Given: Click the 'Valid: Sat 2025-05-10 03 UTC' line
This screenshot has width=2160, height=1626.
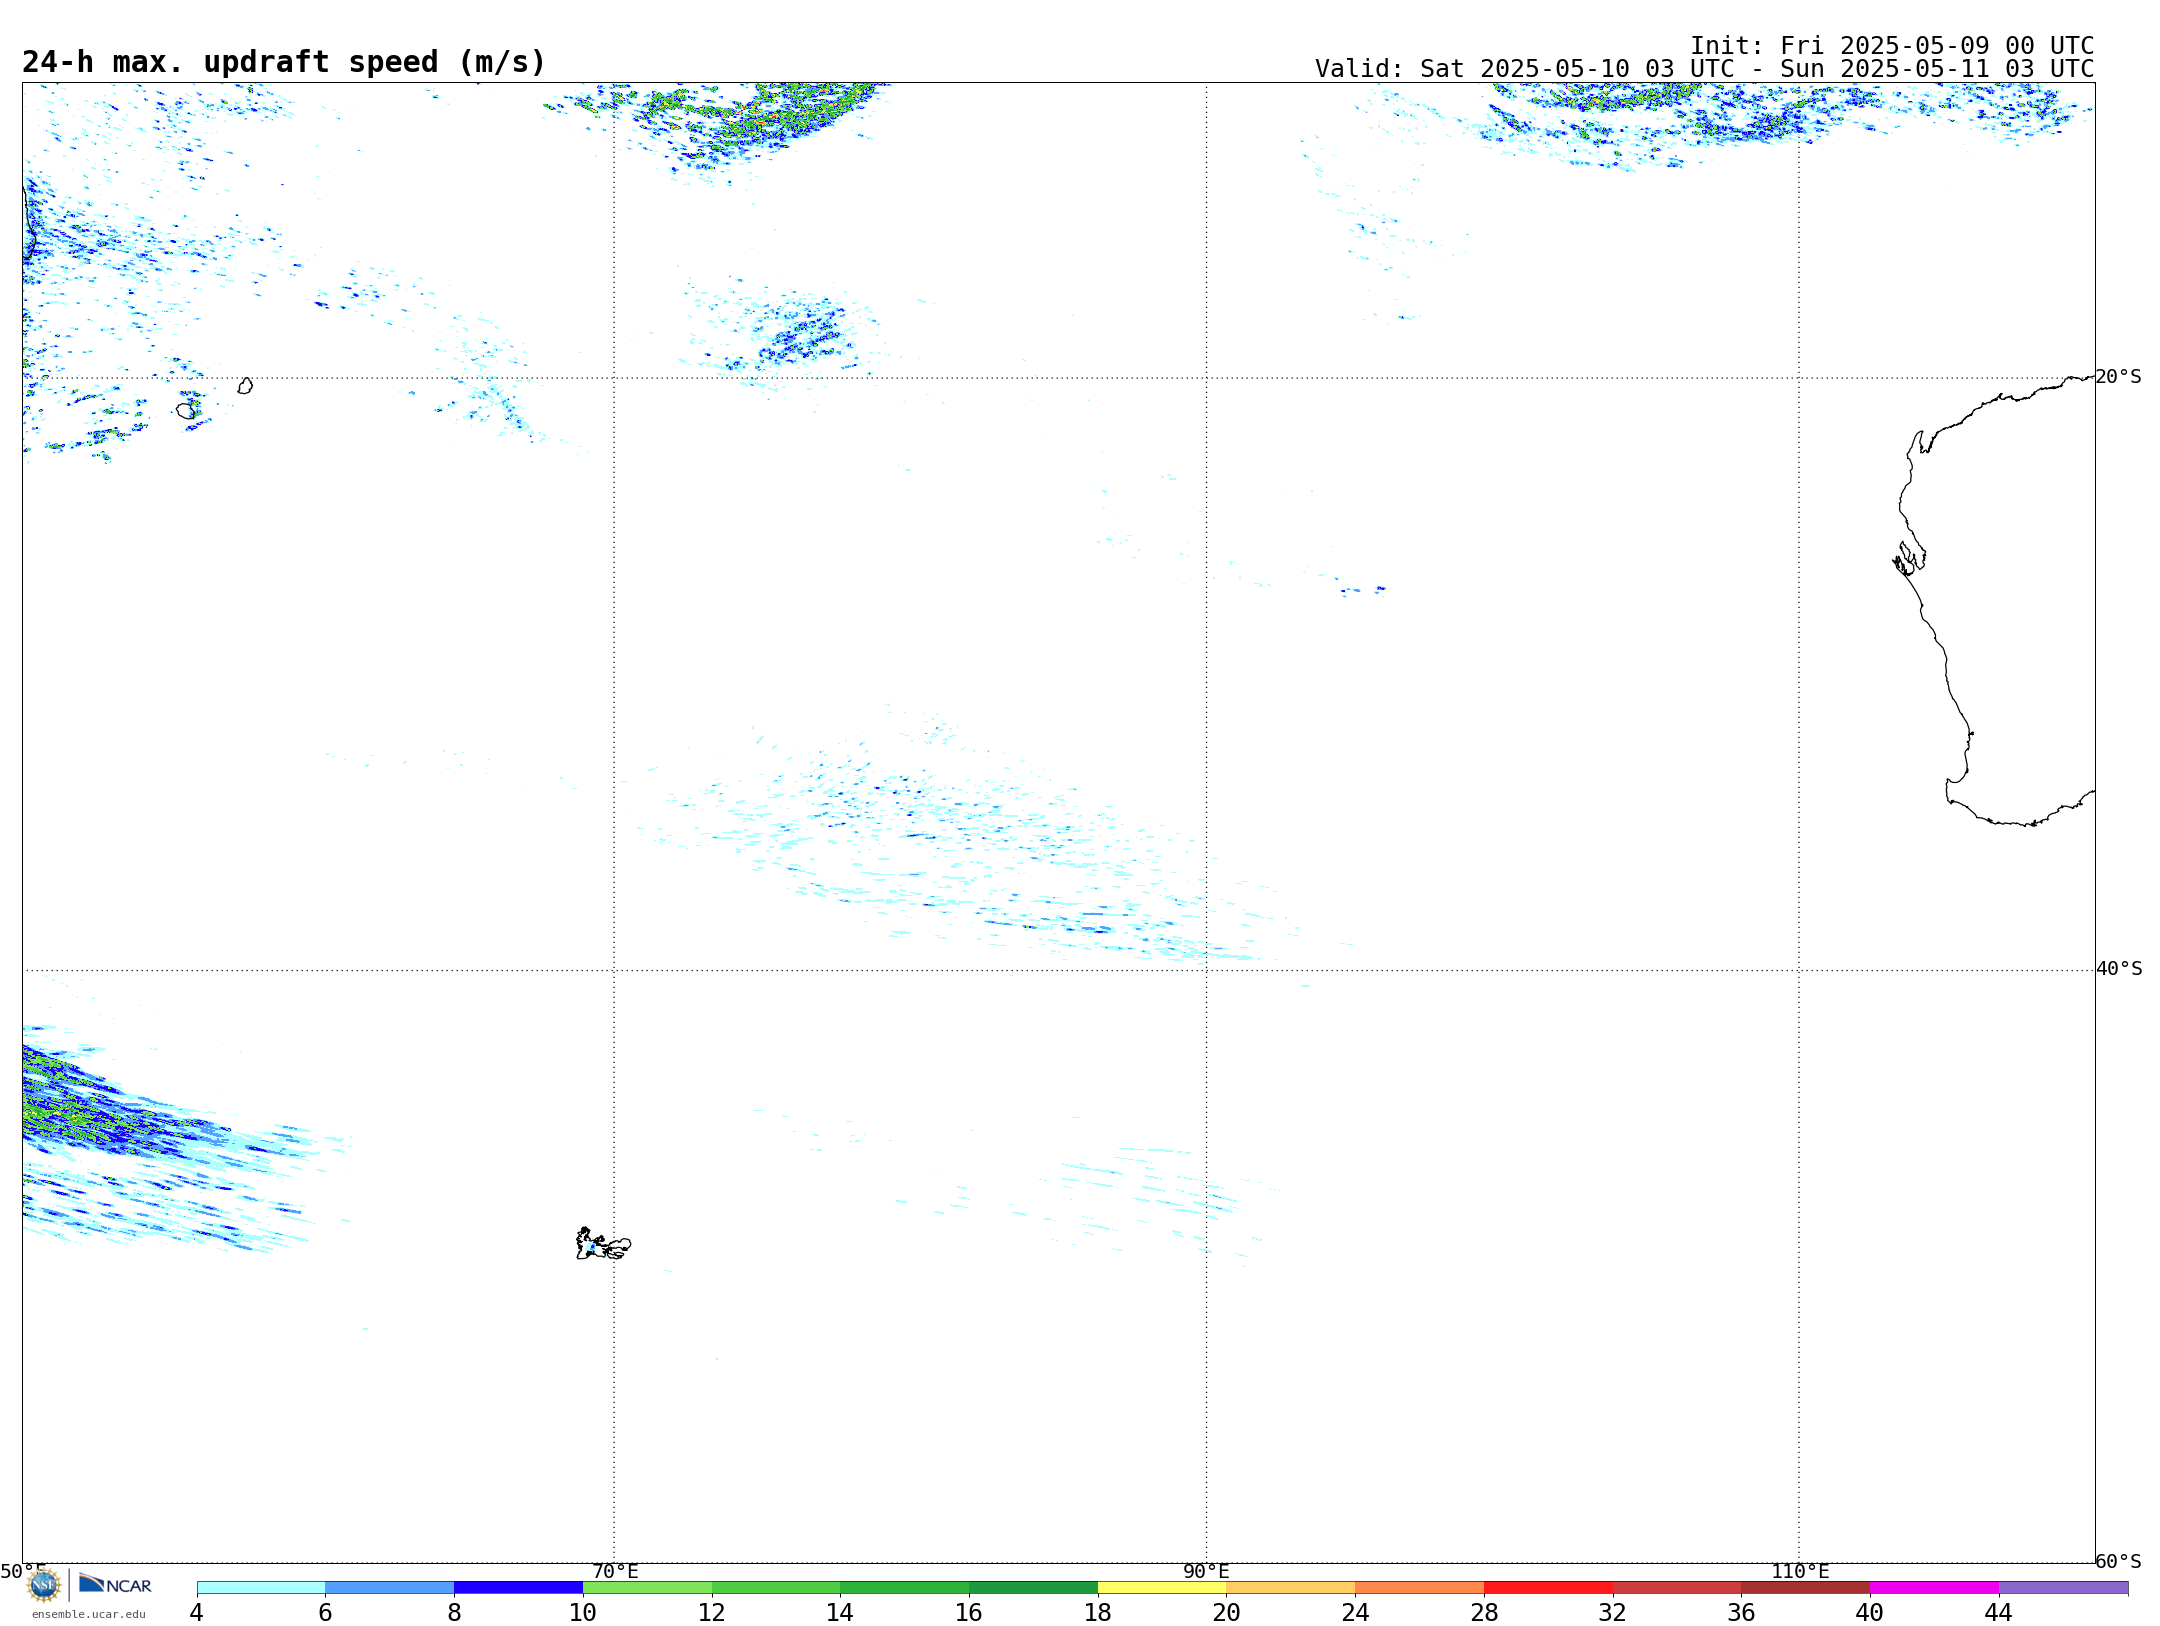Looking at the screenshot, I should click(1704, 69).
